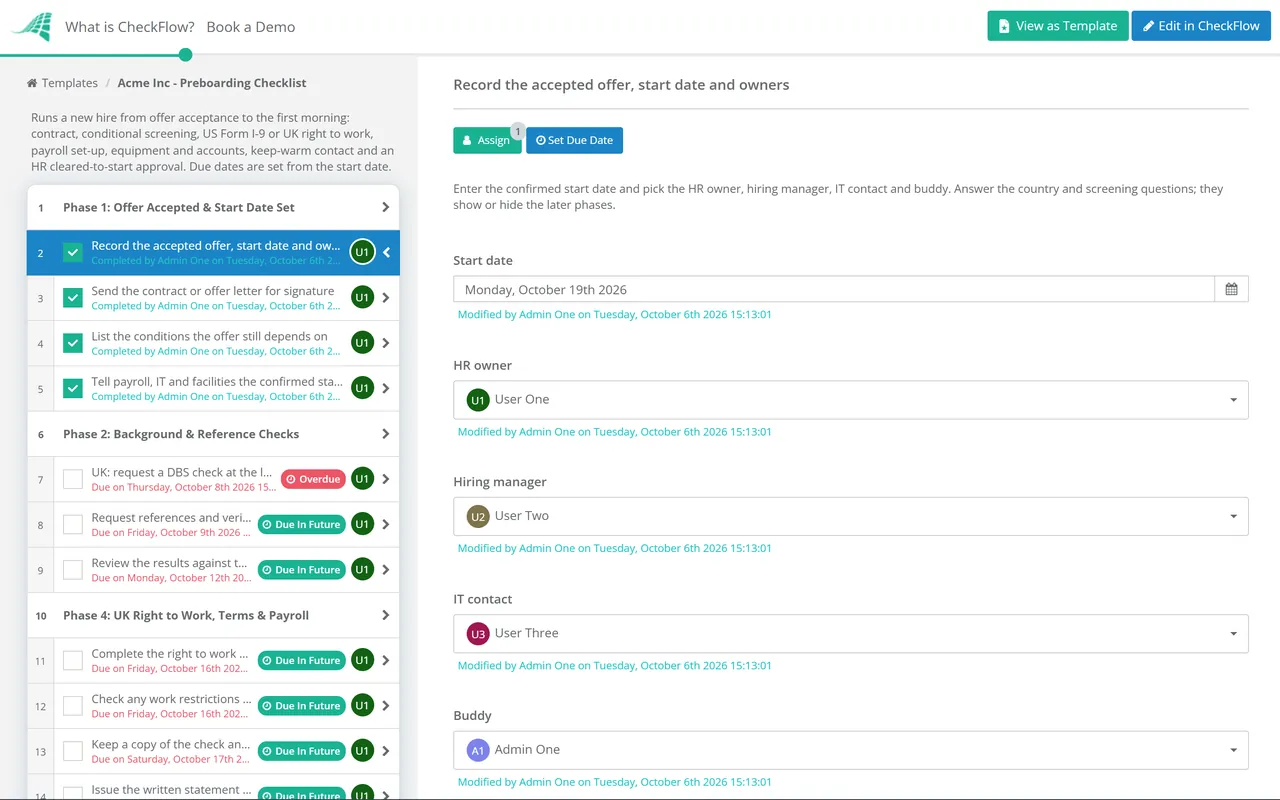1280x800 pixels.
Task: Expand Phase 1: Offer Accepted chevron
Action: point(386,207)
